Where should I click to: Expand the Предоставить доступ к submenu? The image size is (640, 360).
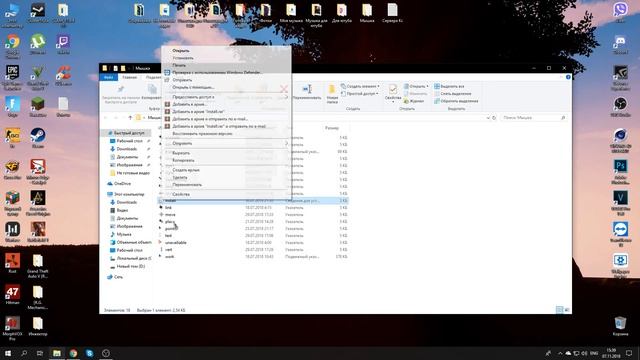(227, 97)
